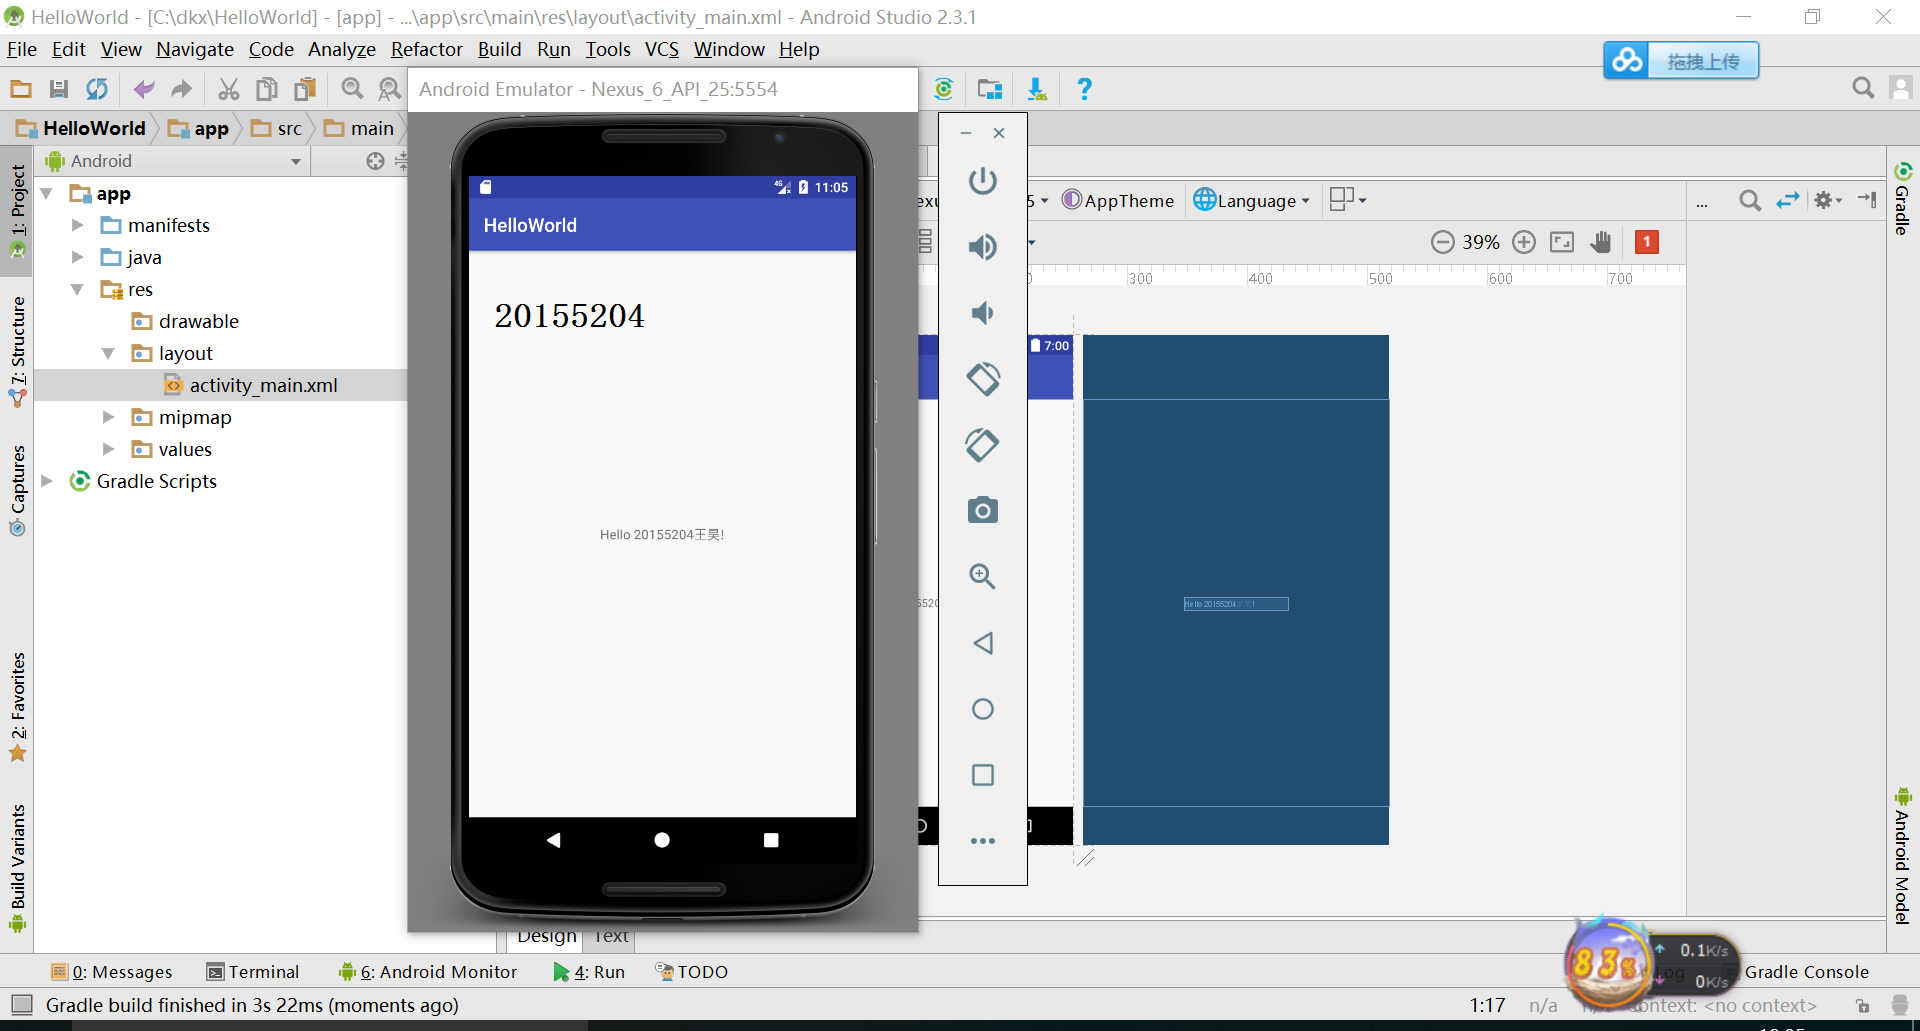Redo with the forward arrow icon
The image size is (1920, 1031).
coord(181,89)
